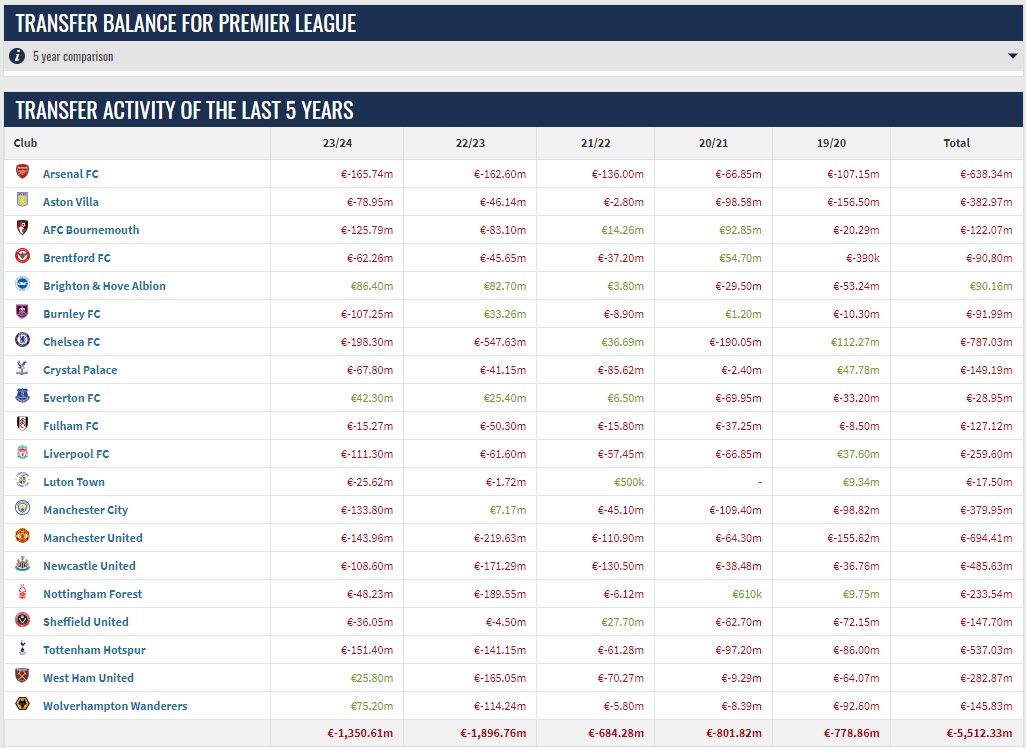Select Nottingham Forest's 20/21 value €610k
The height and width of the screenshot is (748, 1026).
(747, 594)
